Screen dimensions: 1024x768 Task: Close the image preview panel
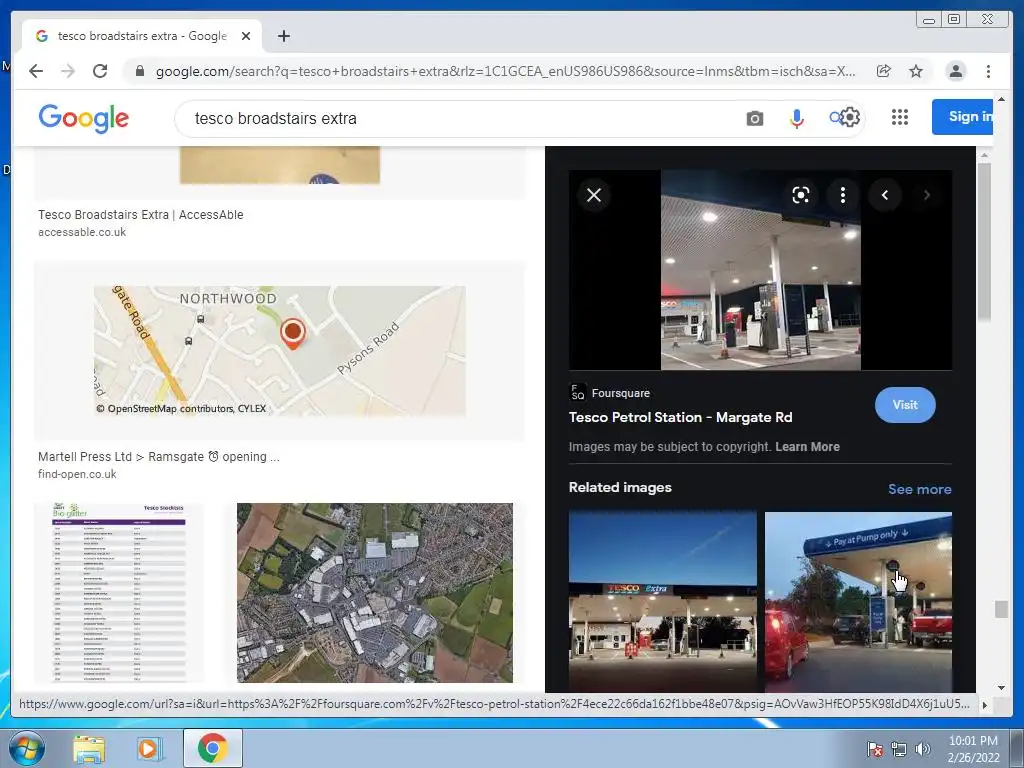pyautogui.click(x=594, y=195)
